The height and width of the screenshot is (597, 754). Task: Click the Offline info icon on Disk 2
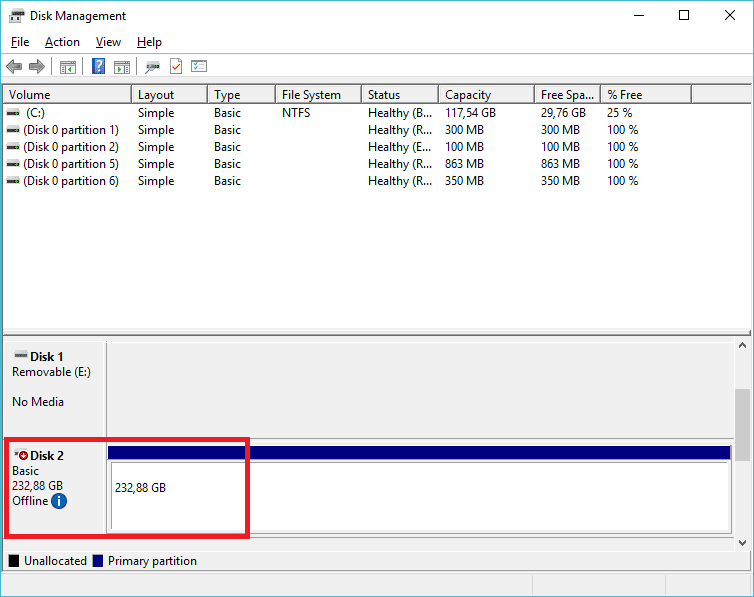(59, 501)
